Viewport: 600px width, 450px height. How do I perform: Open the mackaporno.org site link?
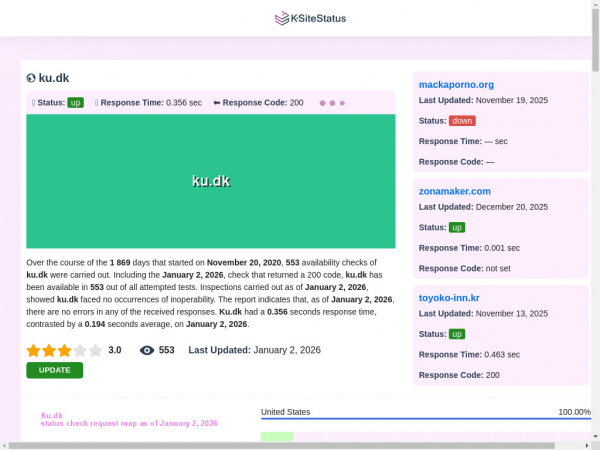pyautogui.click(x=456, y=85)
